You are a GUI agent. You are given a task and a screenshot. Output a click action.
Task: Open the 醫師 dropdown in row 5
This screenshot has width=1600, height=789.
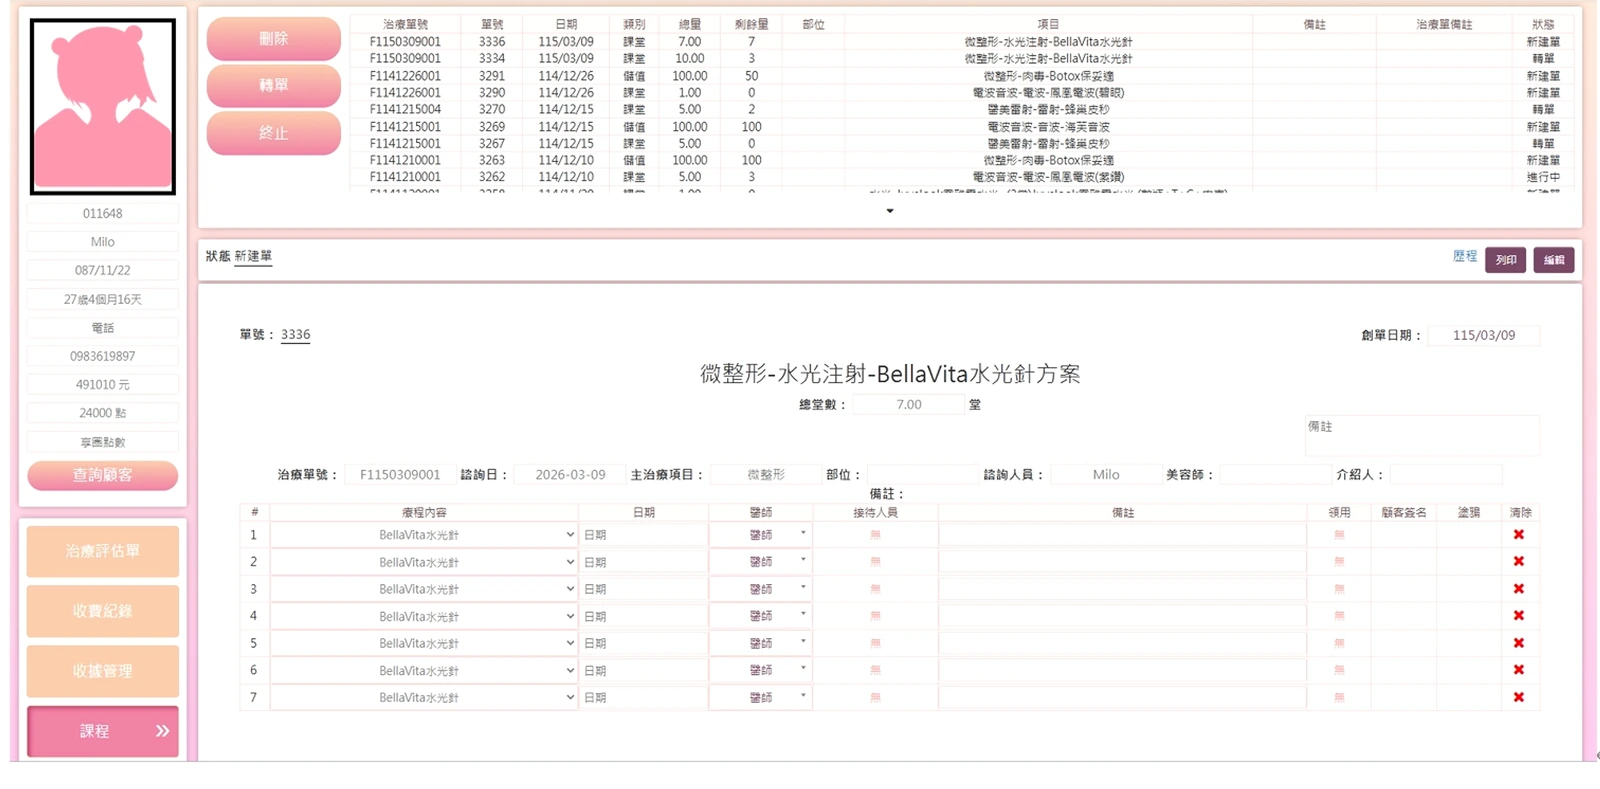pyautogui.click(x=761, y=643)
